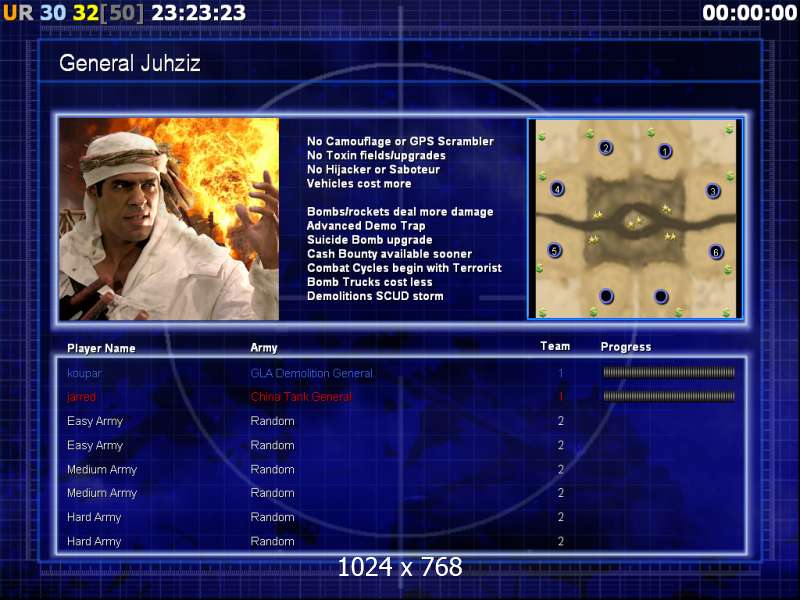Screen dimensions: 800x600
Task: Click GLA Demolition General army entry
Action: coord(311,373)
